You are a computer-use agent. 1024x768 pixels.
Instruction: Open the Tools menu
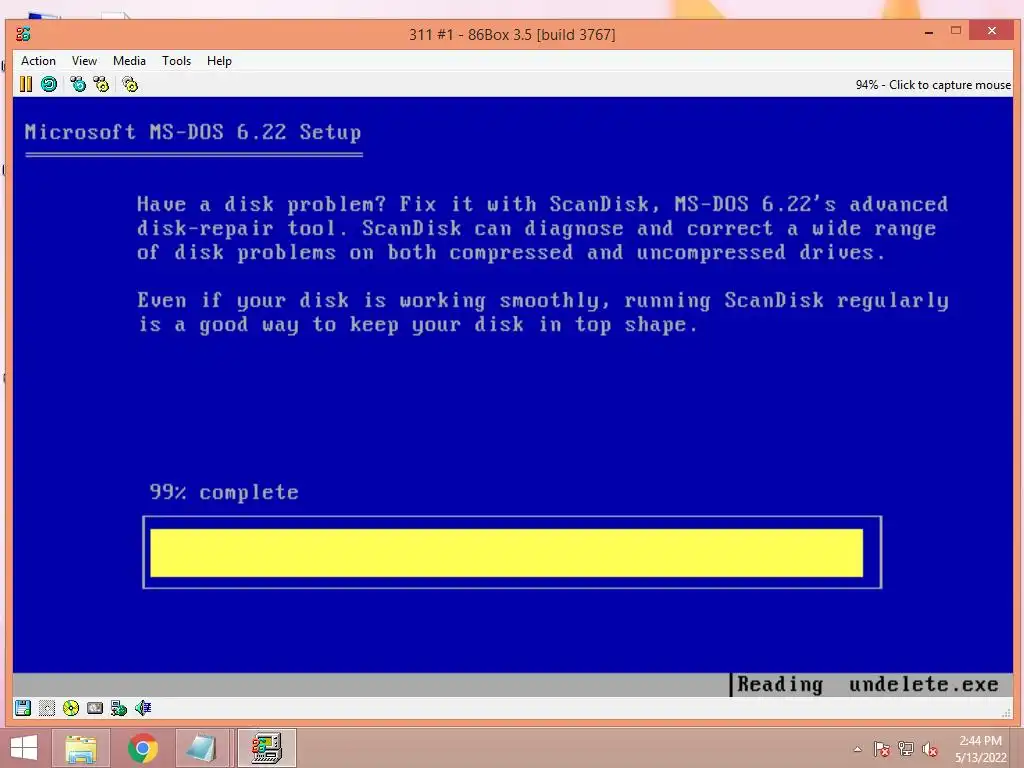[x=176, y=61]
